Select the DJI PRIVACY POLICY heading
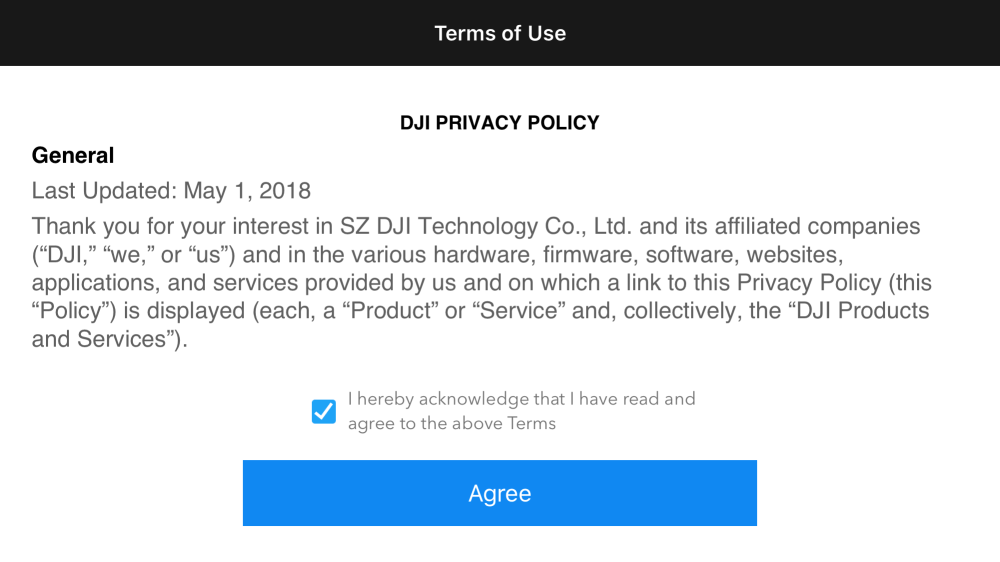The height and width of the screenshot is (562, 1000). click(500, 123)
